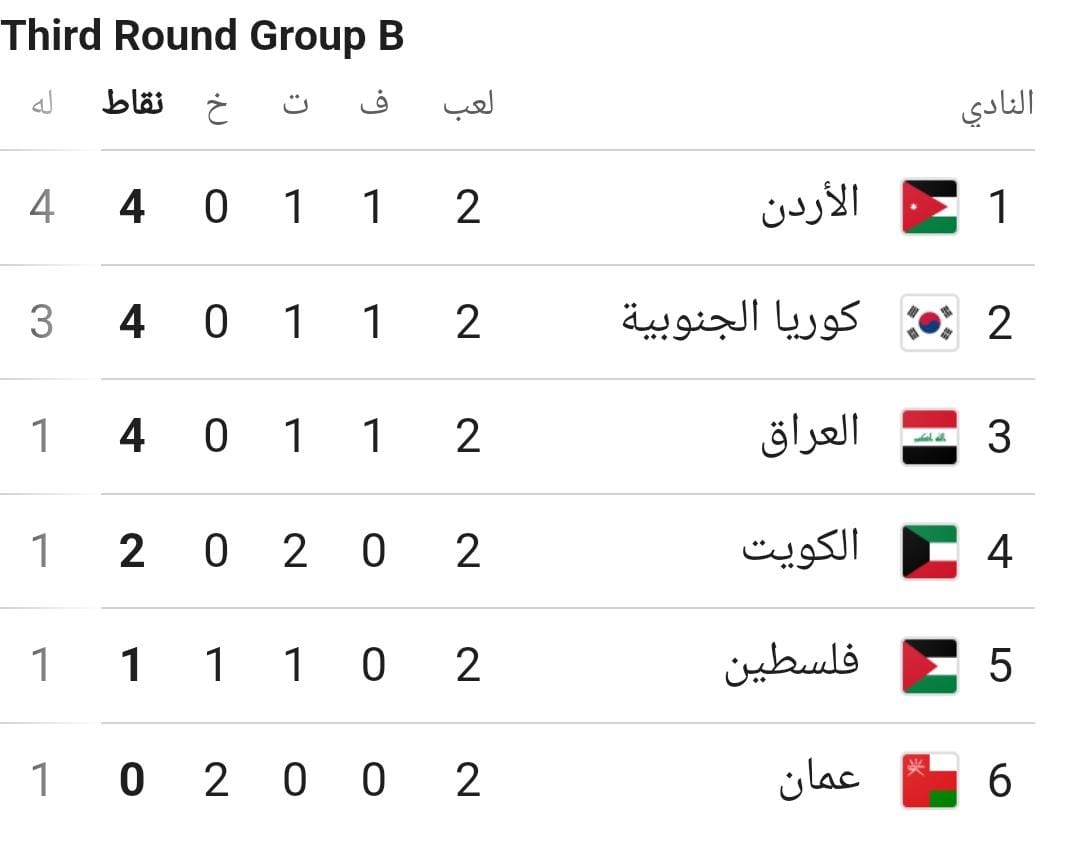
Task: Click the النادي club column header
Action: click(998, 107)
